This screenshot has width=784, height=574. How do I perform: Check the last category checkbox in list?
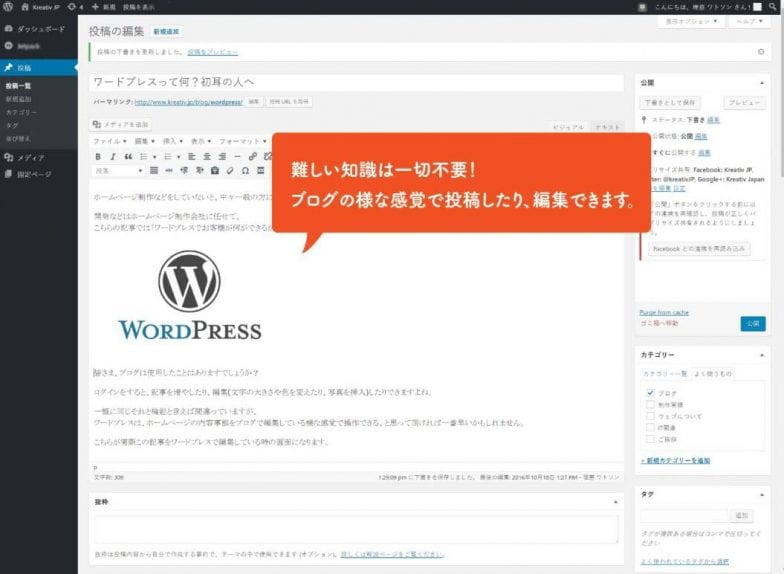click(650, 438)
